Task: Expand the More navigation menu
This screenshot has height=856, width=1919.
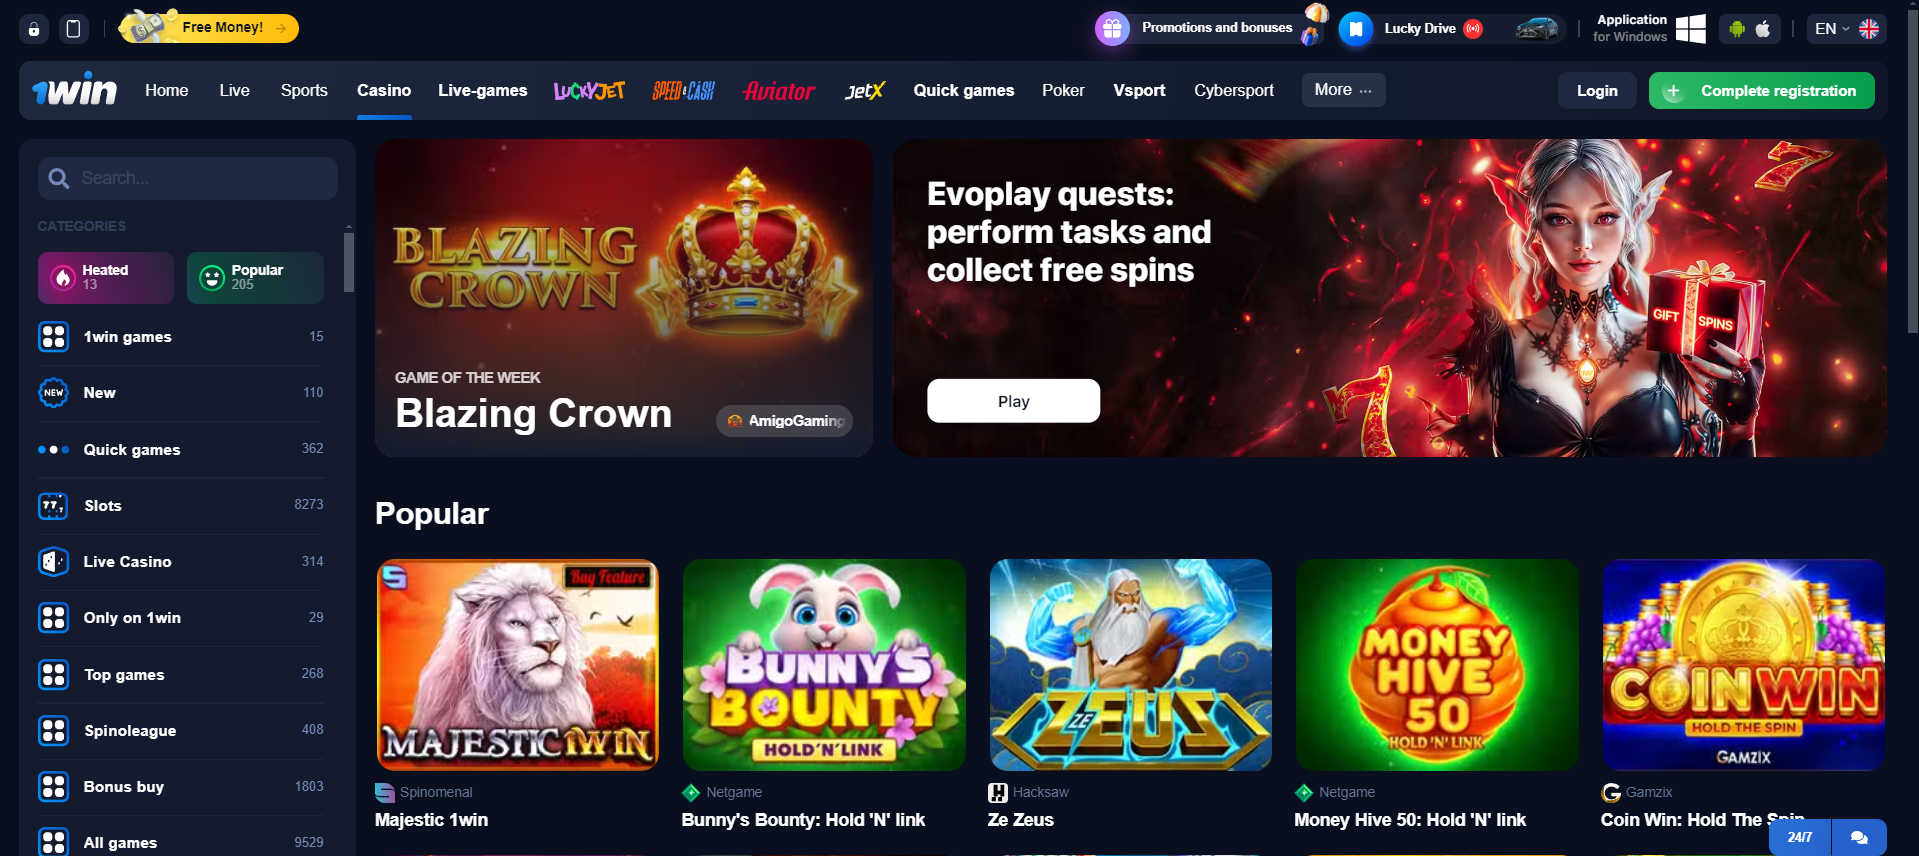Action: [1343, 90]
